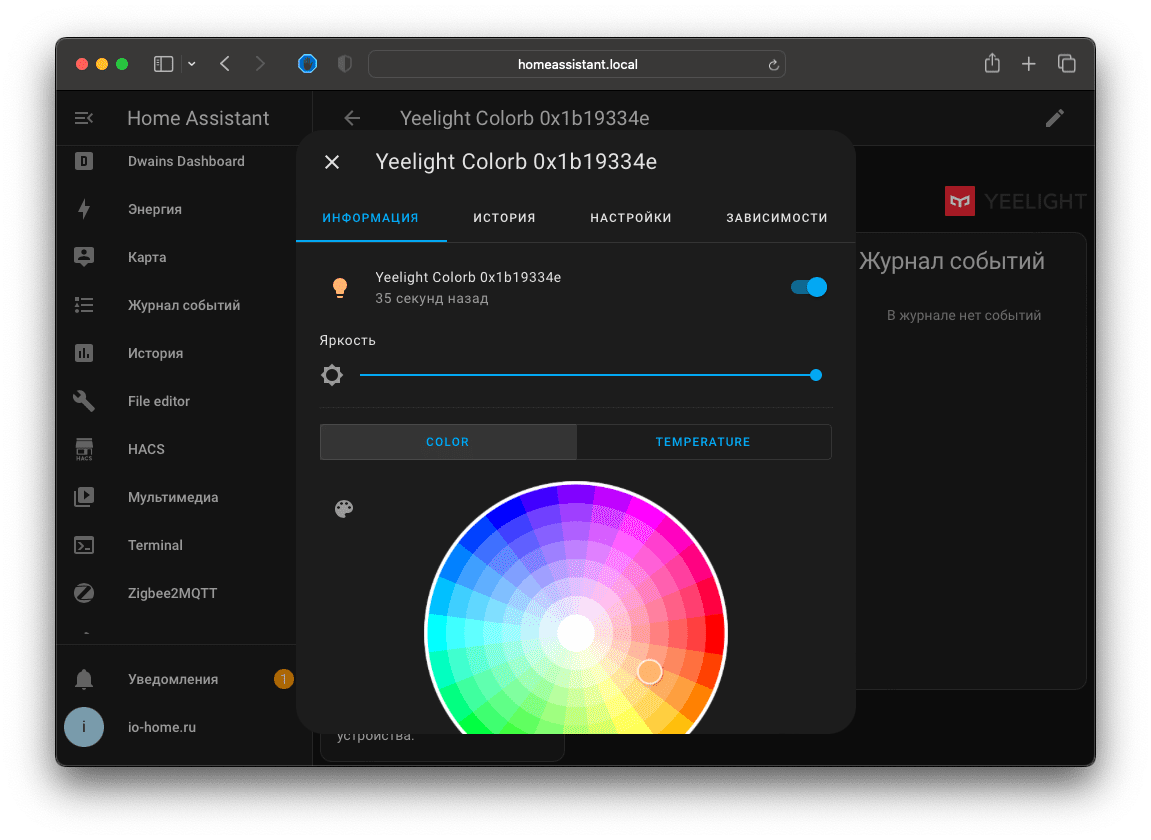Open the Terminal sidebar icon
Viewport: 1151px width, 840px height.
[84, 545]
